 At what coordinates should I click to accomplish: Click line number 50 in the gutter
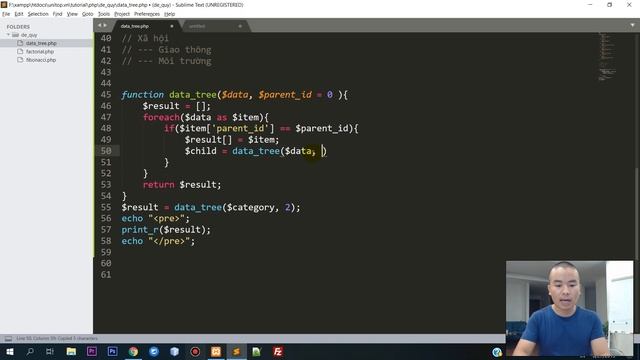[x=106, y=151]
